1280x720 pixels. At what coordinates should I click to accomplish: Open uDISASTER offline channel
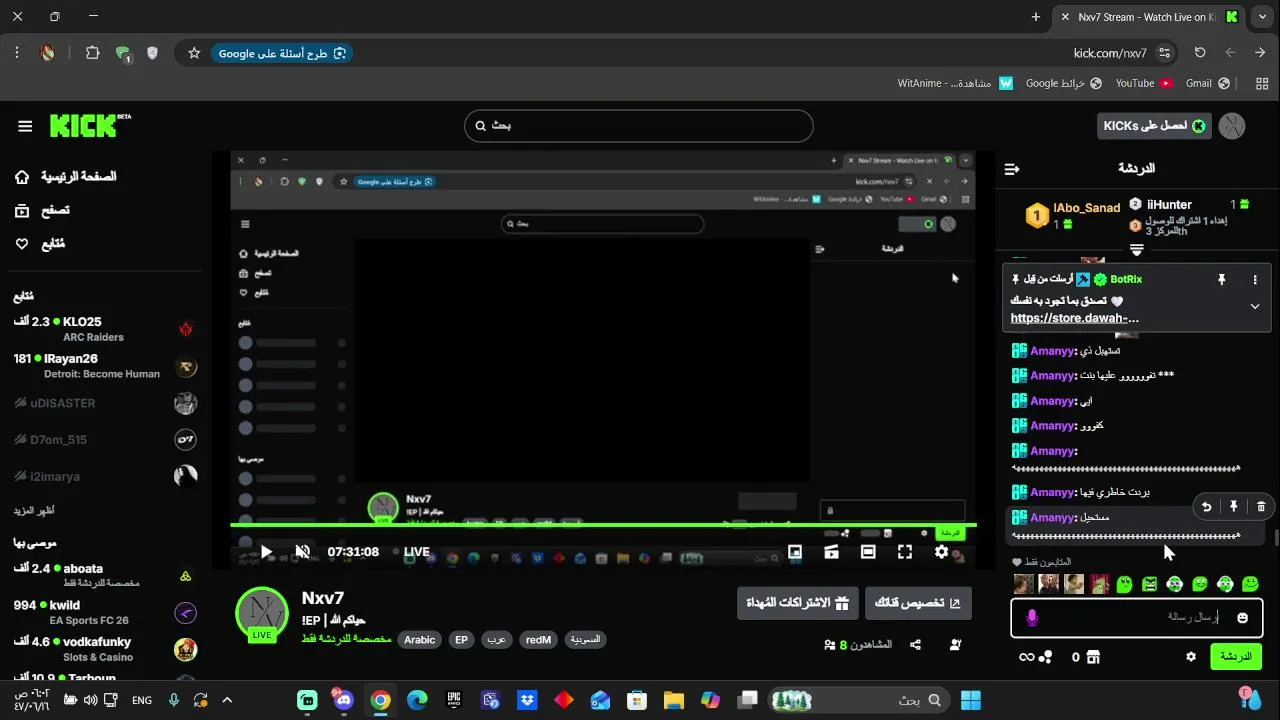(x=103, y=403)
